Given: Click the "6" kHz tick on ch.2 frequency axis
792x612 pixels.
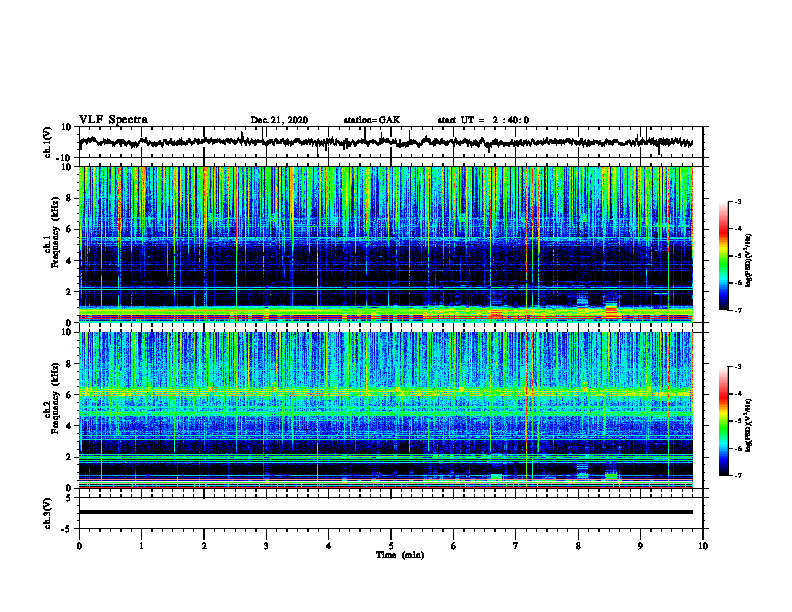Looking at the screenshot, I should click(70, 395).
